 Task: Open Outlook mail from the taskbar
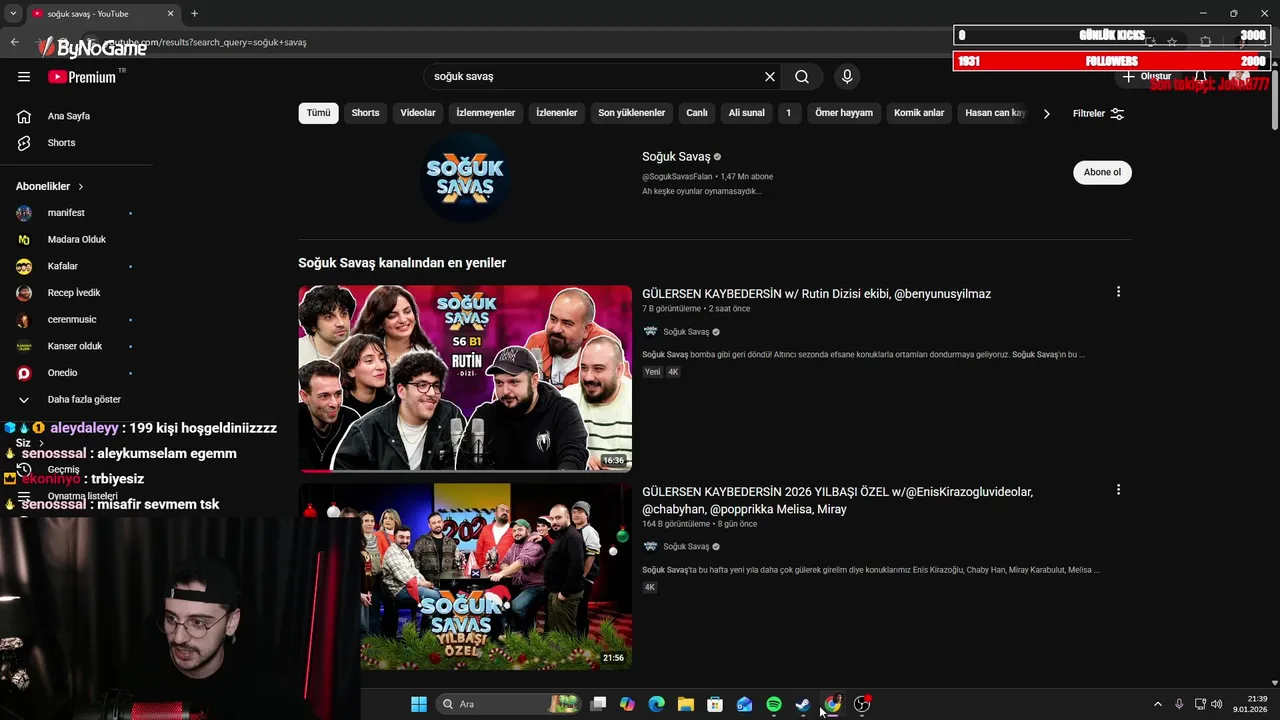point(744,704)
